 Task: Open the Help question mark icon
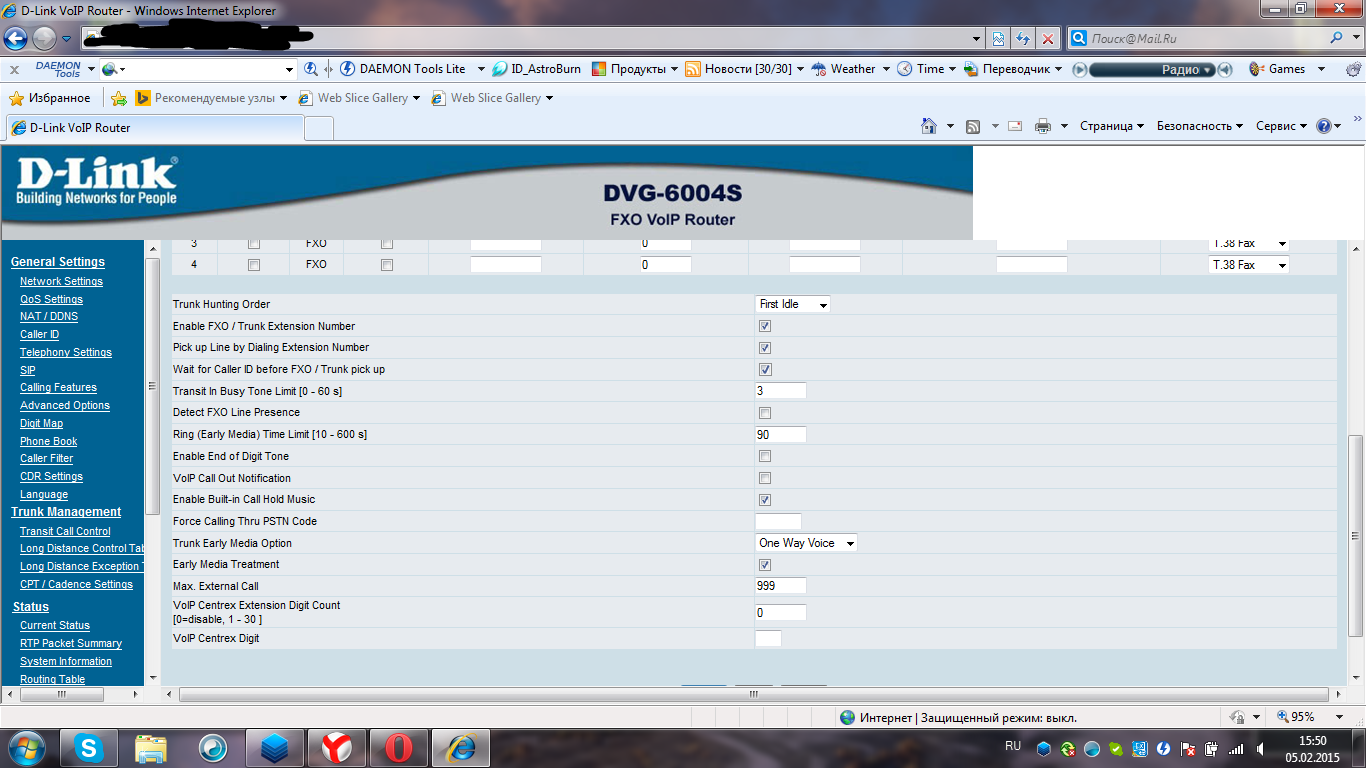coord(1324,126)
